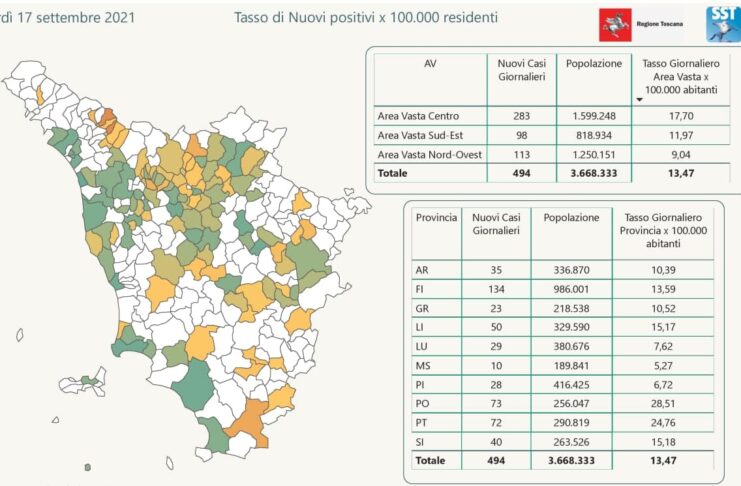Screen dimensions: 741x486
Task: Select province row PT
Action: tap(562, 423)
